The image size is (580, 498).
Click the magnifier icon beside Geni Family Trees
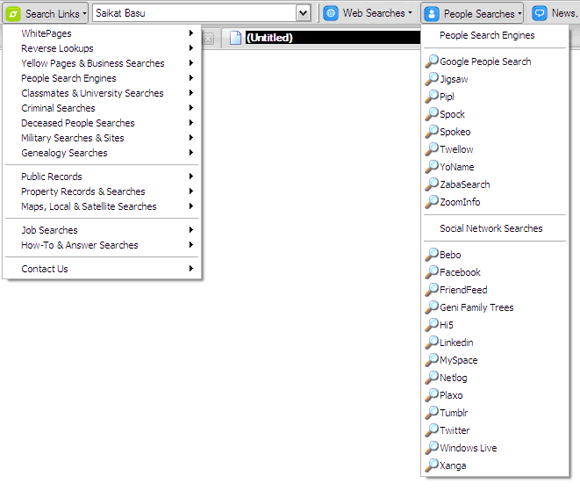click(x=431, y=307)
